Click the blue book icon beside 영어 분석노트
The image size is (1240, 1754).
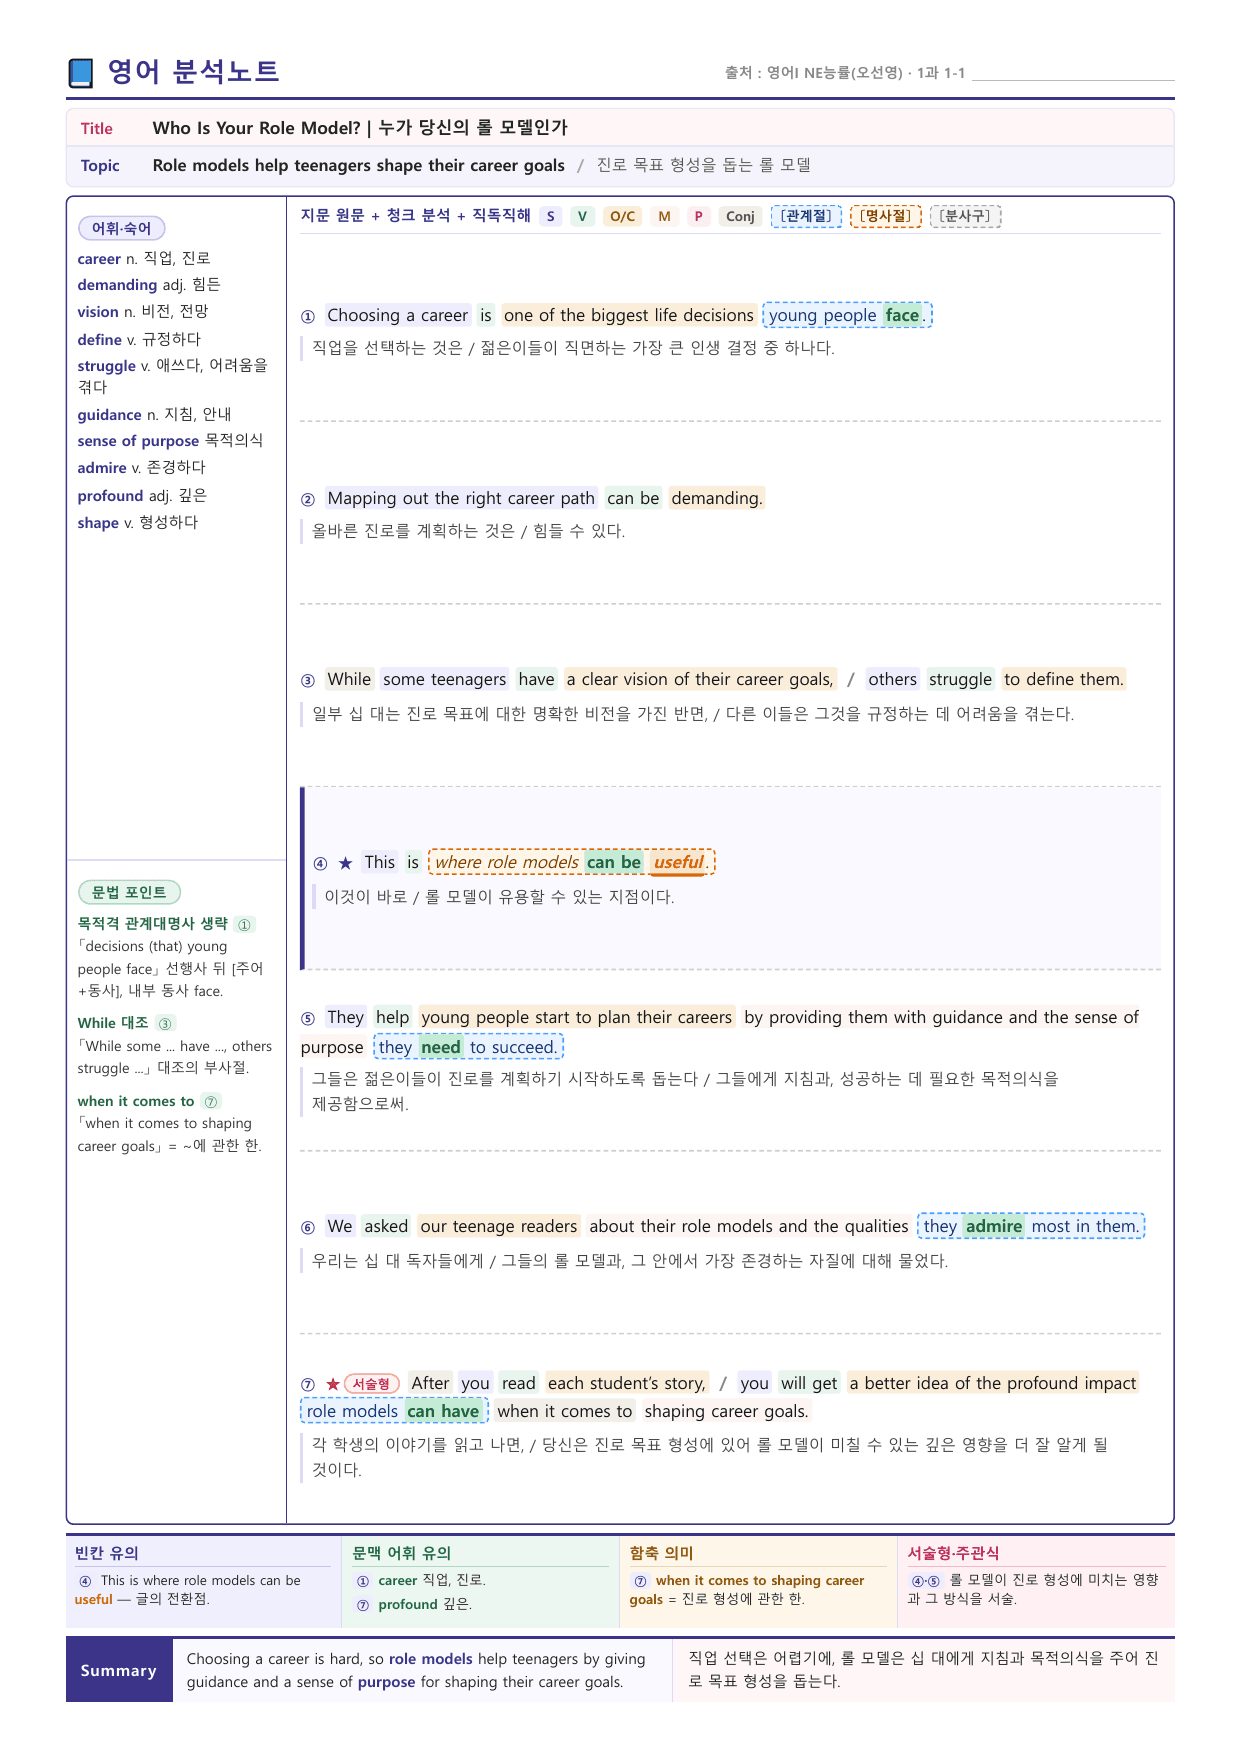coord(80,73)
